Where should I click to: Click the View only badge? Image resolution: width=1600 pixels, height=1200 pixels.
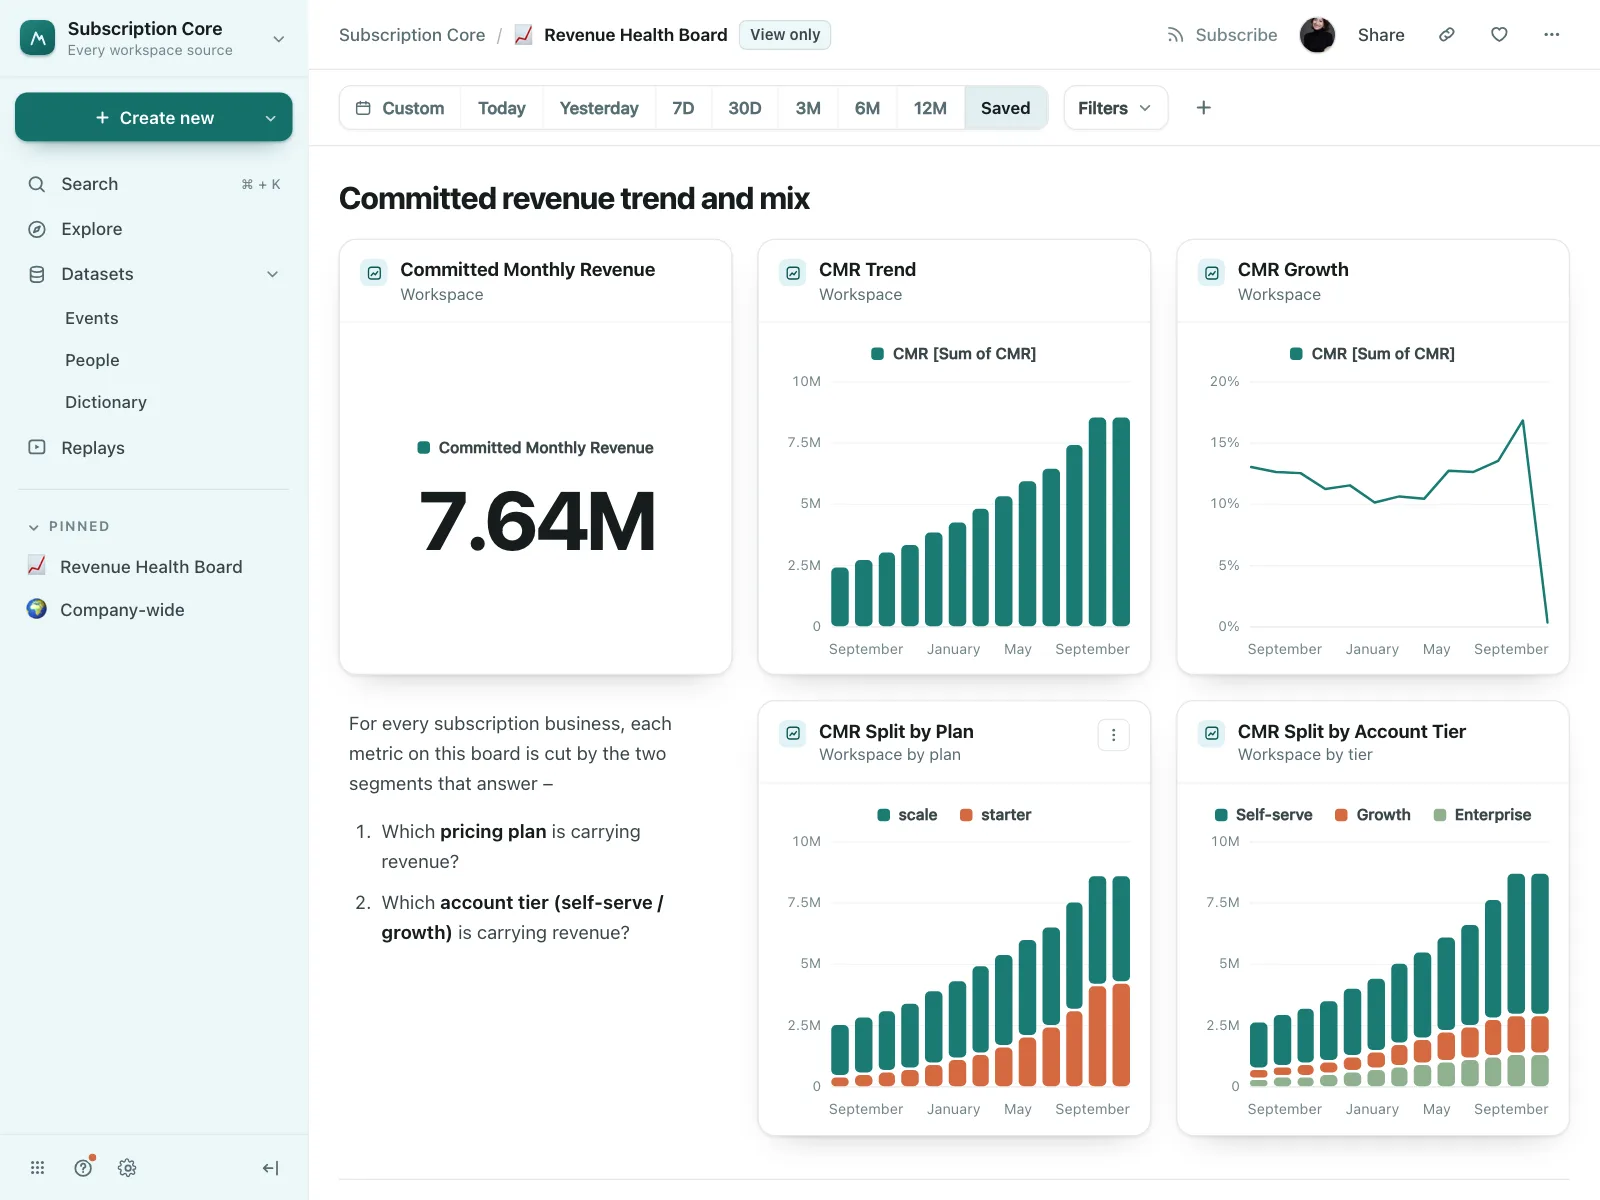pos(785,35)
